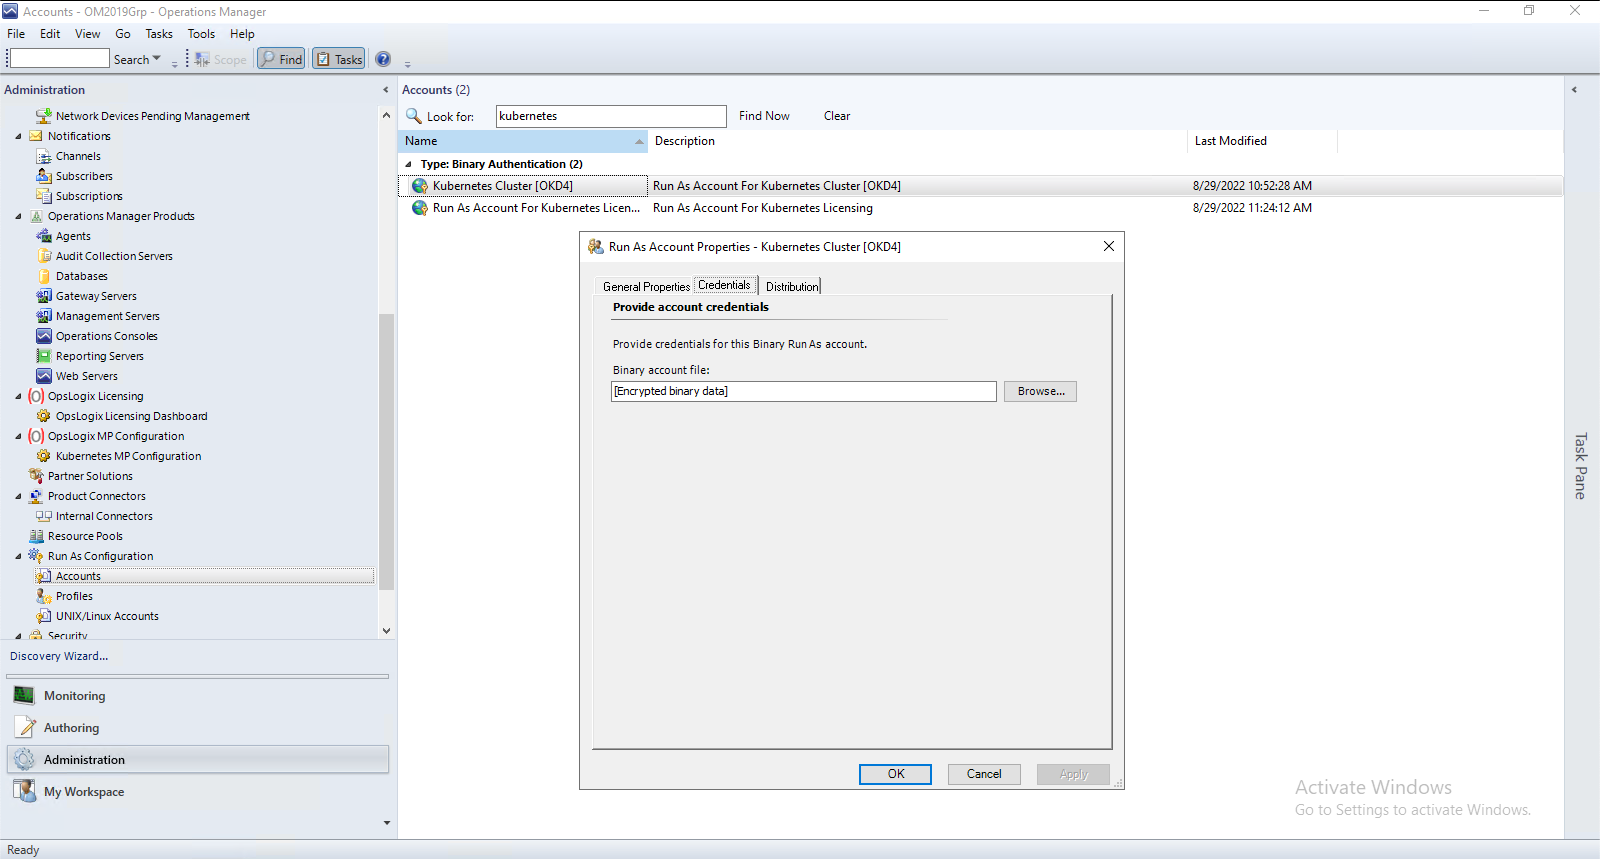The height and width of the screenshot is (859, 1600).
Task: Click Cancel in the properties dialog
Action: 984,774
